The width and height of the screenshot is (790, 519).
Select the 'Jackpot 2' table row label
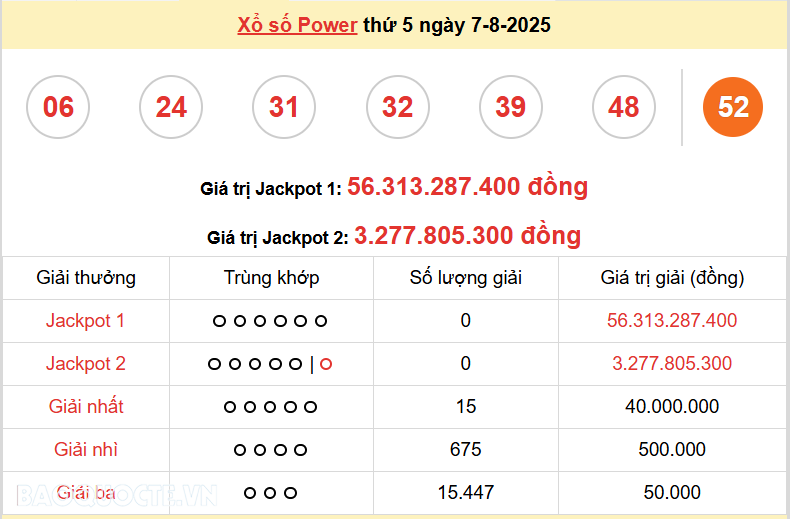(x=86, y=363)
